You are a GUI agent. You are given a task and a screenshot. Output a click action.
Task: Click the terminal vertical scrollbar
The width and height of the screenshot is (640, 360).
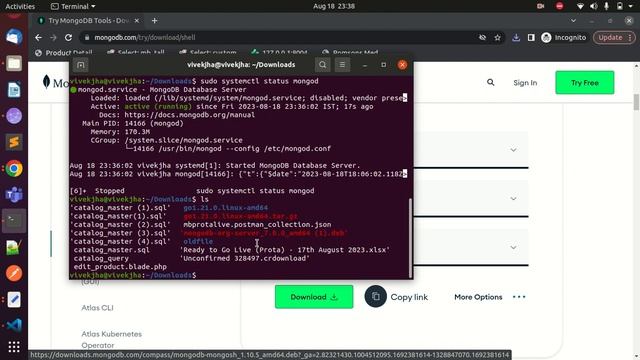(x=410, y=238)
